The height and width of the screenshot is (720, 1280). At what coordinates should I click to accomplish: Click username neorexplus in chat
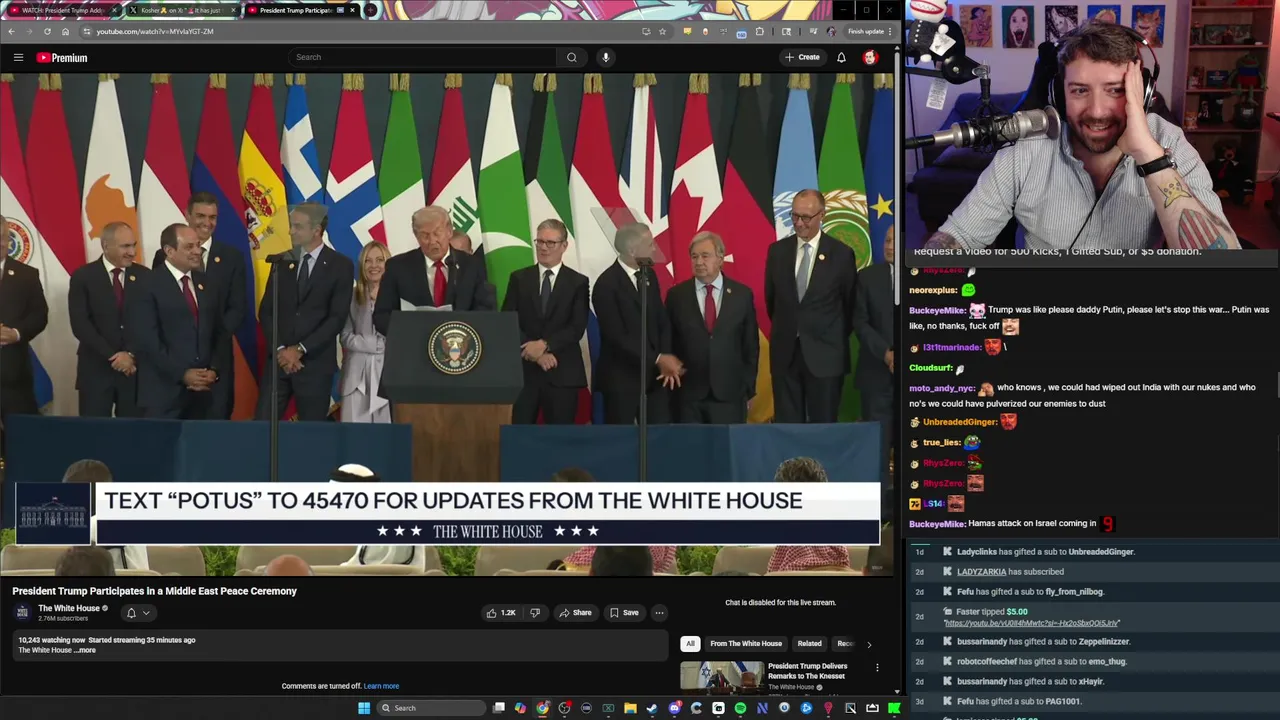932,290
